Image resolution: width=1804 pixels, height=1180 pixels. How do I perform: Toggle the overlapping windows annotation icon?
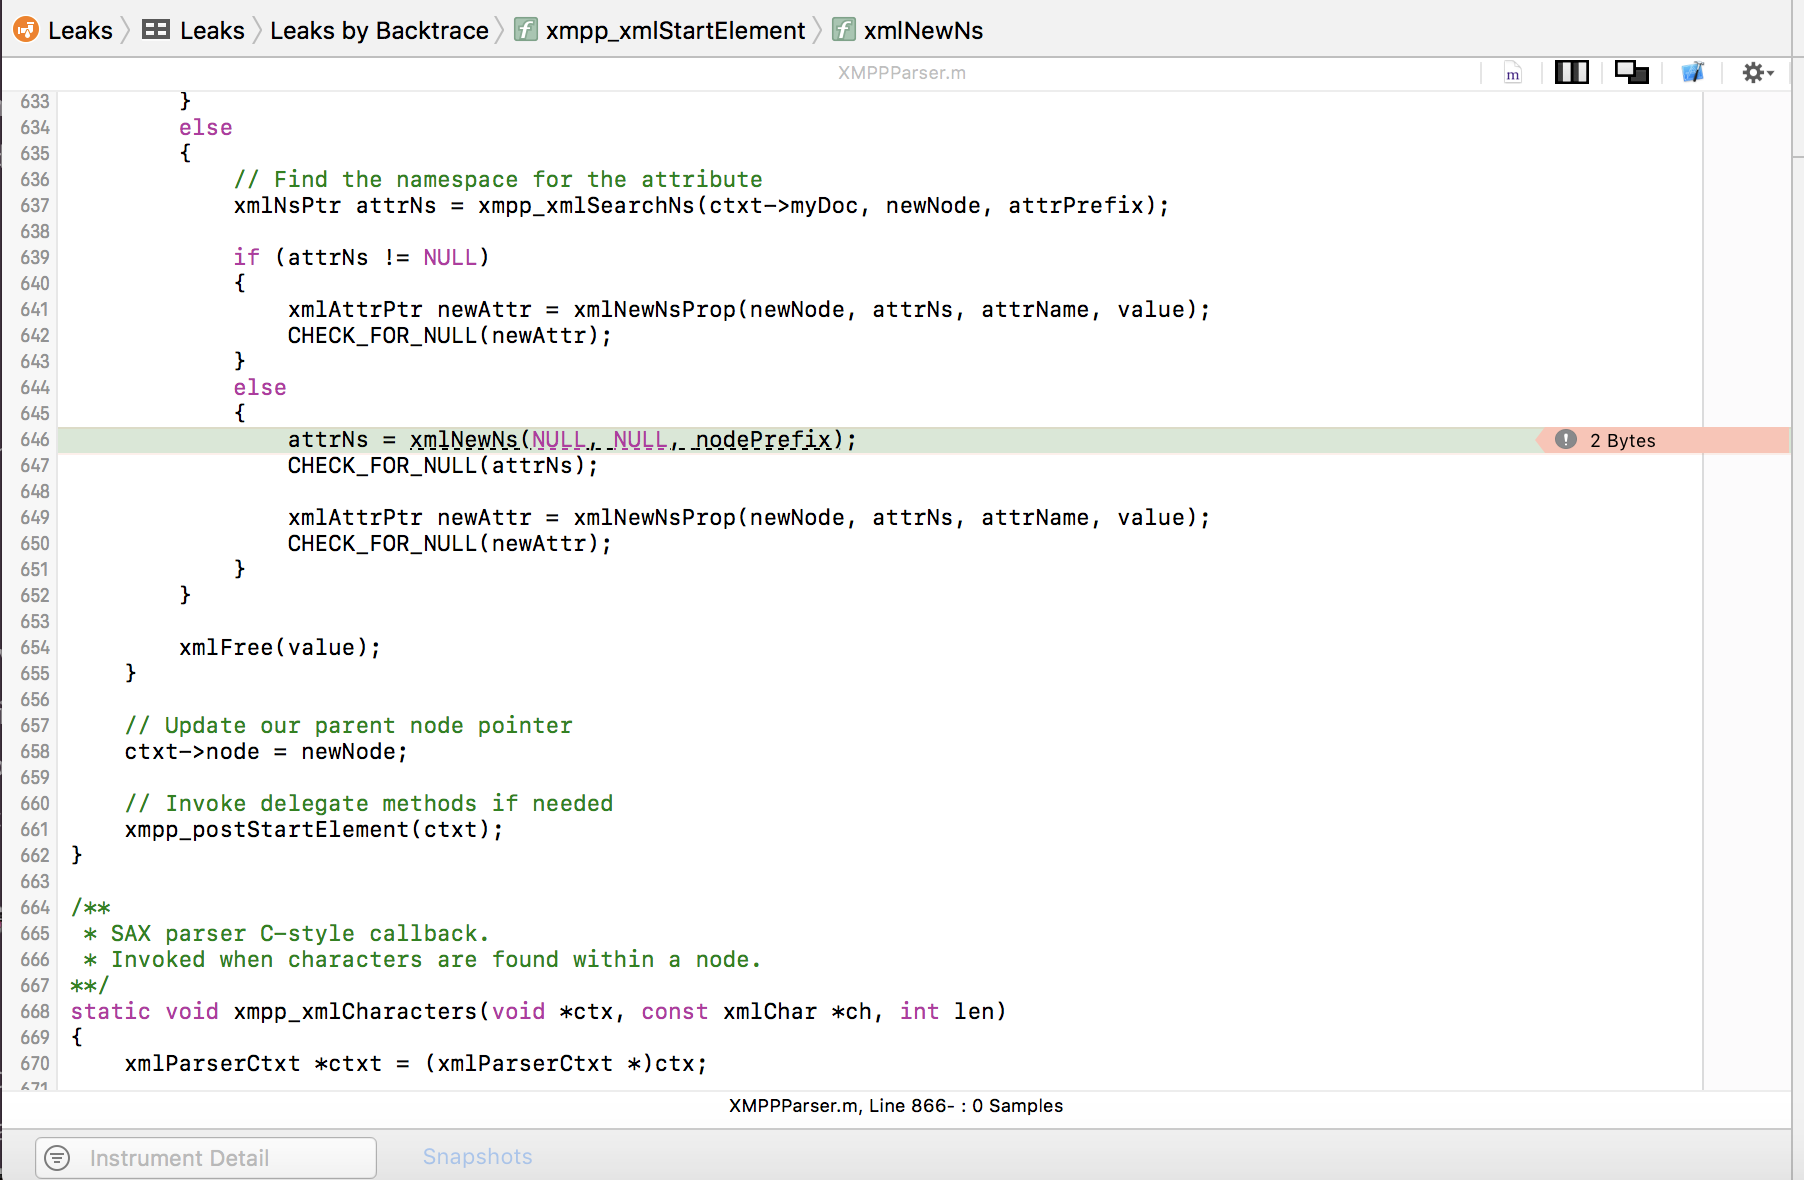click(1631, 72)
